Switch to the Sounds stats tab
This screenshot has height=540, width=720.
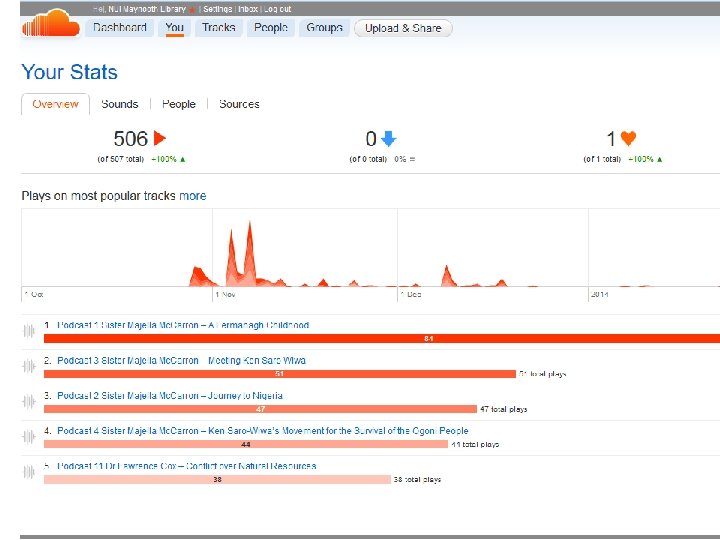click(x=119, y=104)
